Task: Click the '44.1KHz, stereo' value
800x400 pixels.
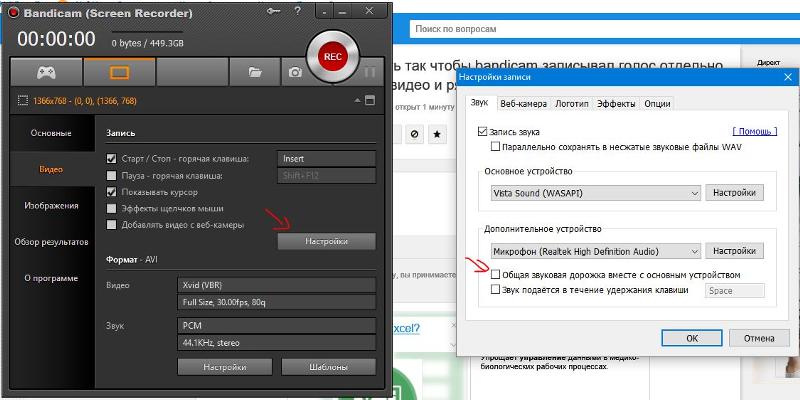Action: coord(277,343)
